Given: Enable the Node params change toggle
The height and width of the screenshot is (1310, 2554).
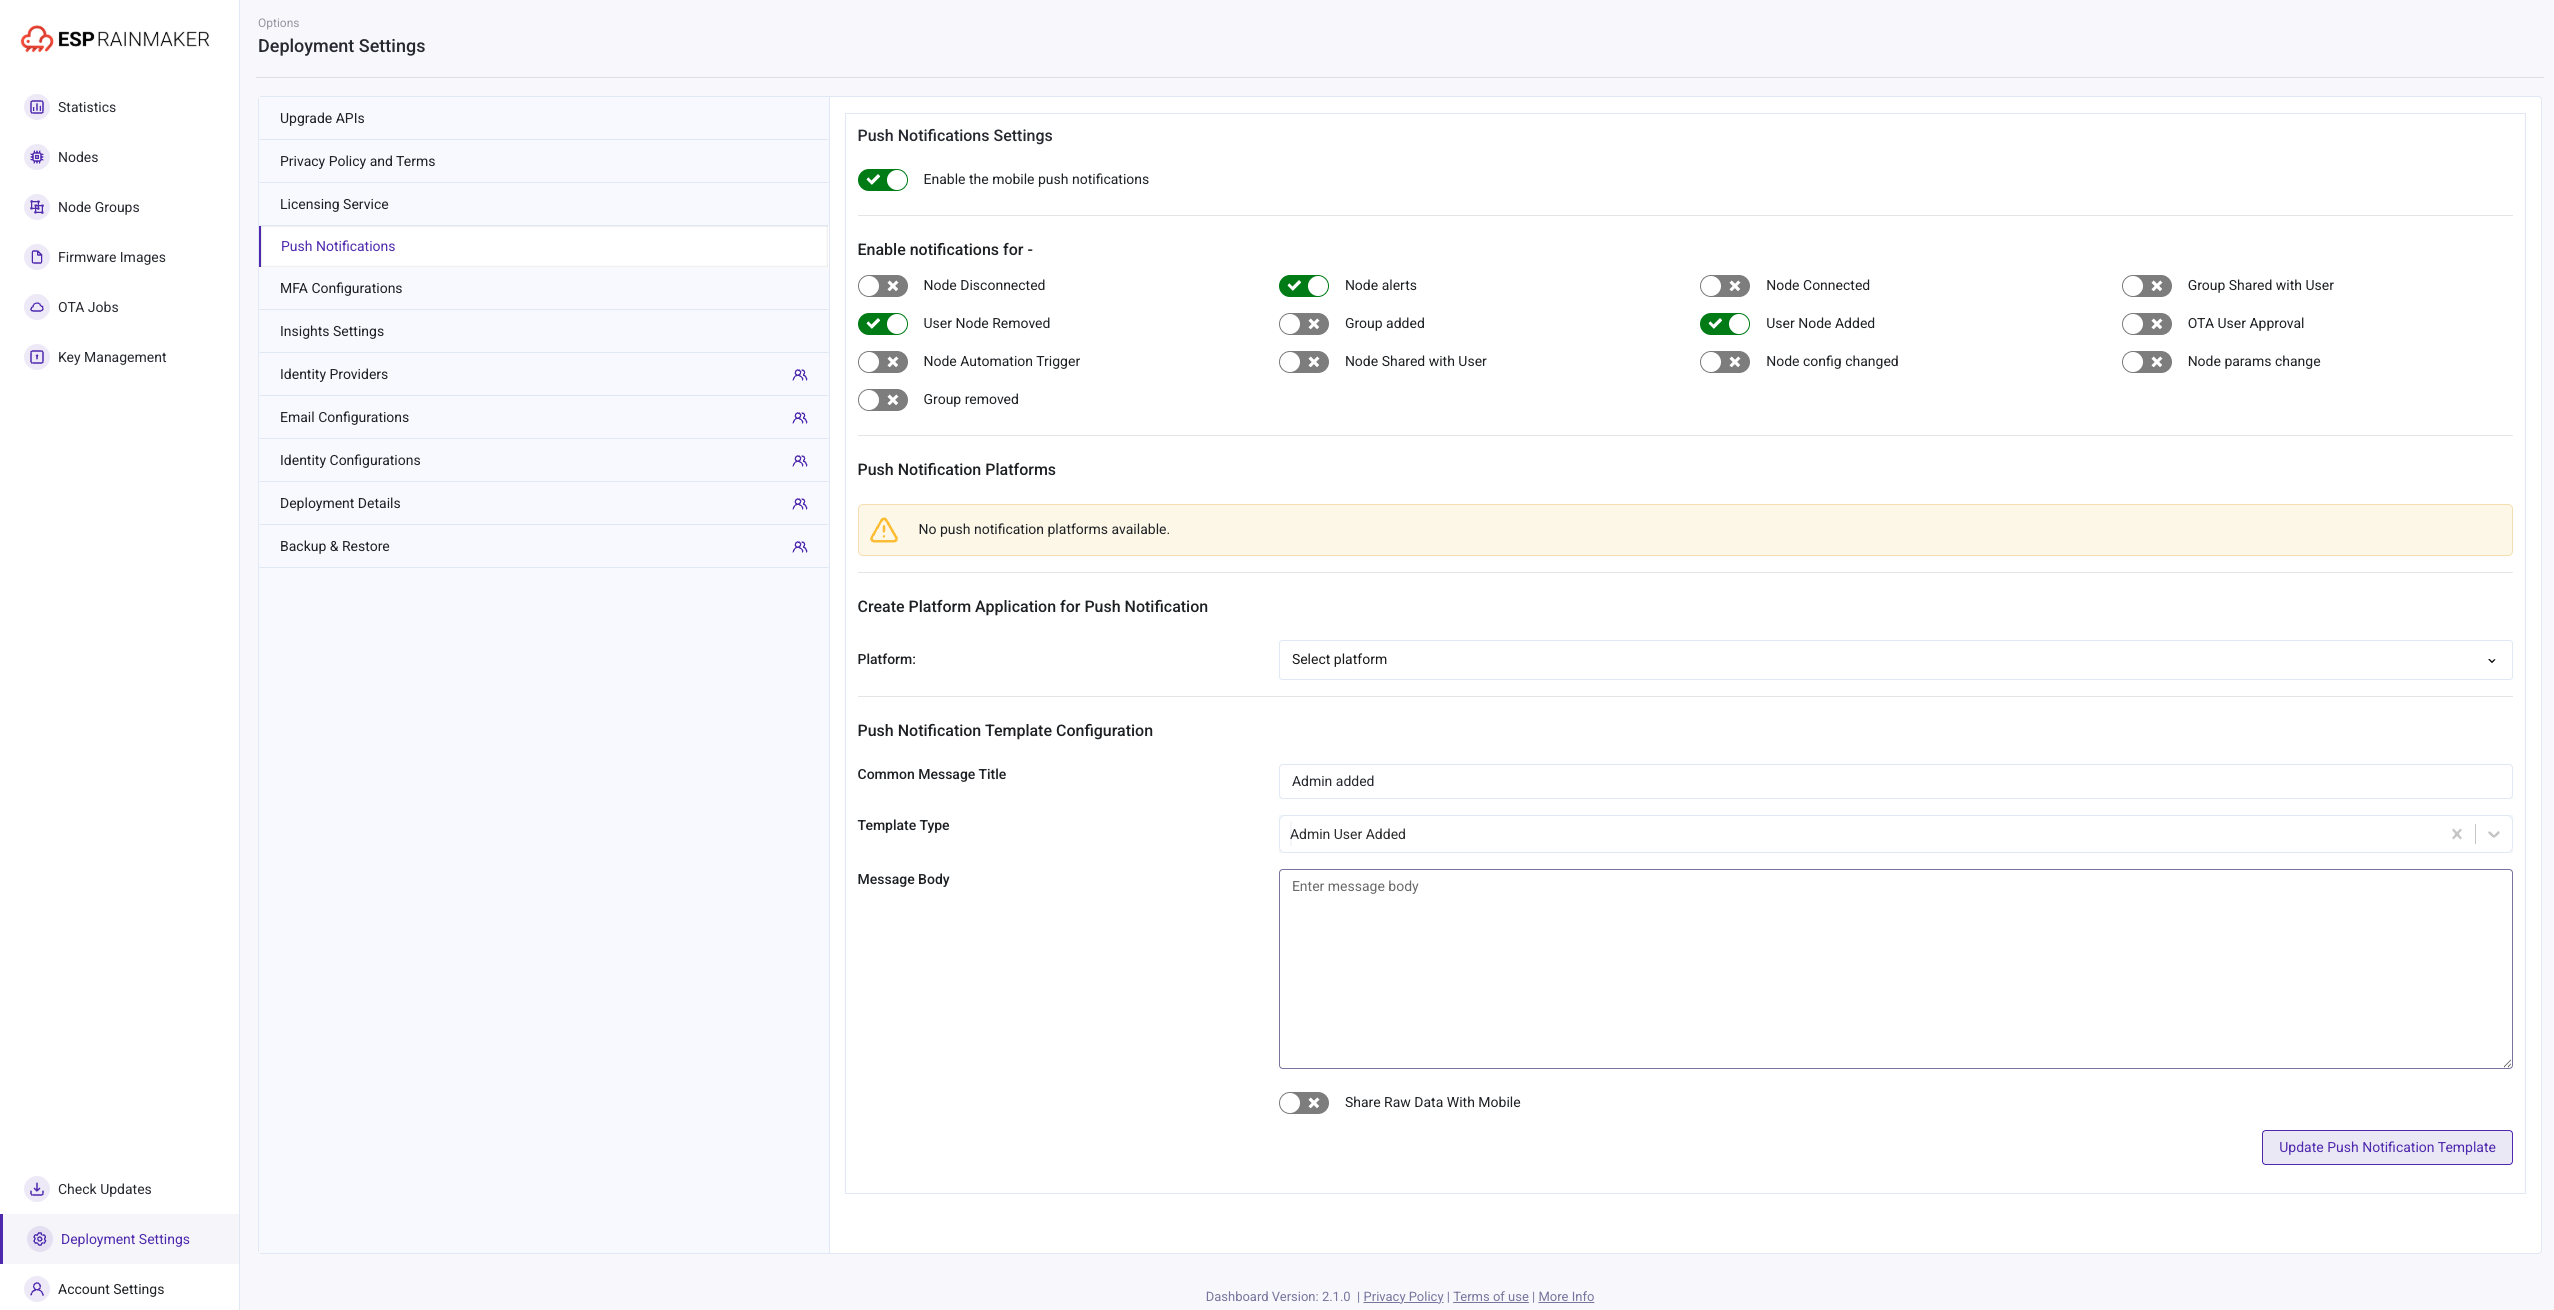Looking at the screenshot, I should 2147,362.
